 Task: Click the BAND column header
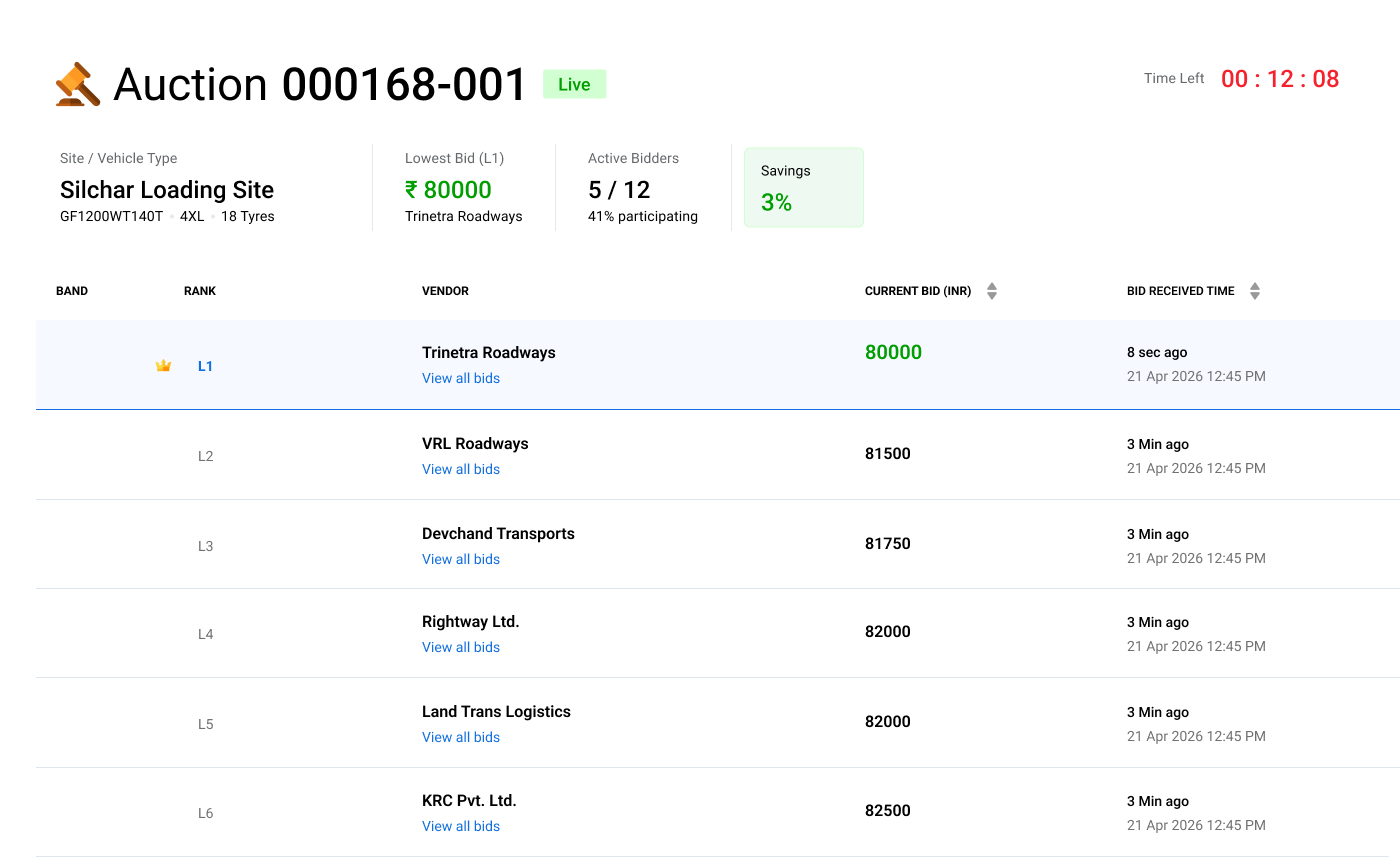pos(72,291)
